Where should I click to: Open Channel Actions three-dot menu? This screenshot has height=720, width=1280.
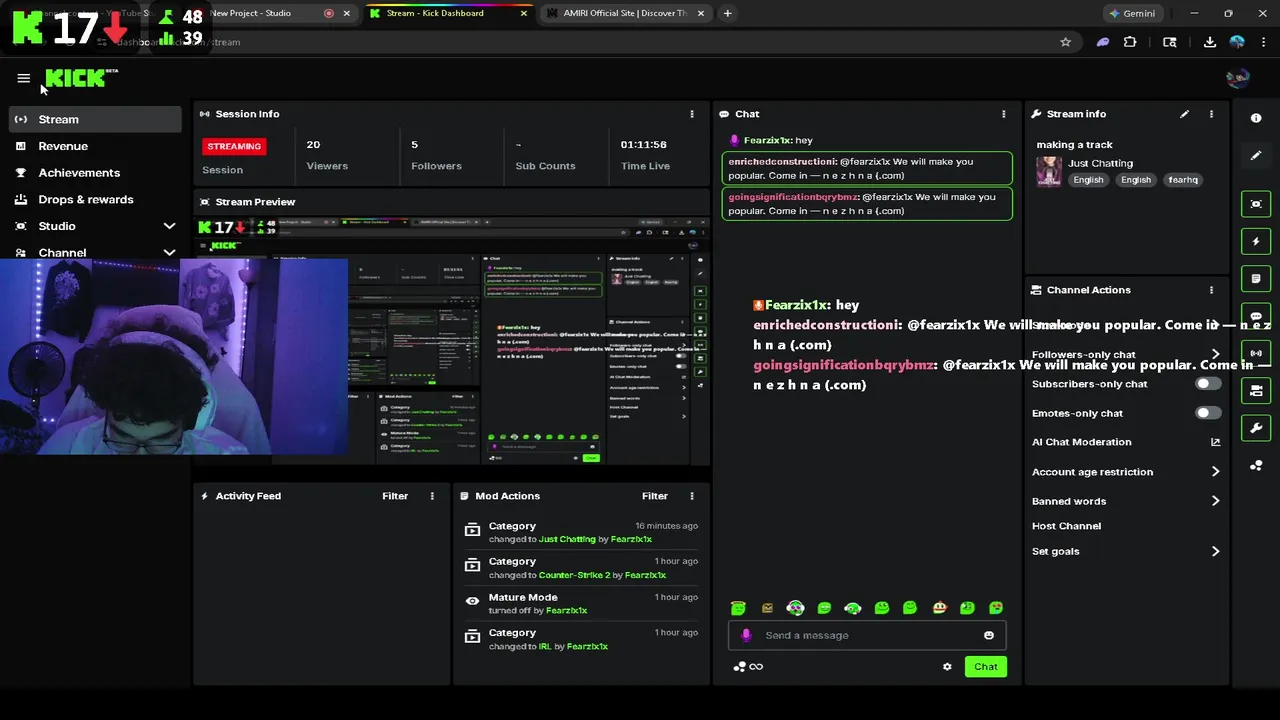click(1211, 290)
